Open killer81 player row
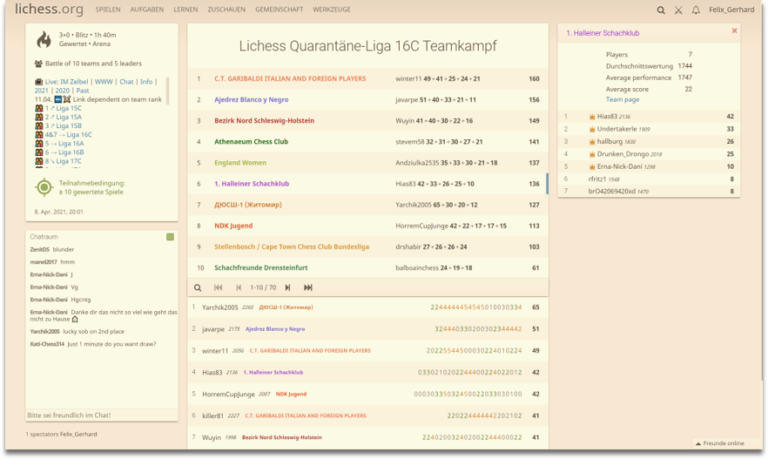 [368, 416]
